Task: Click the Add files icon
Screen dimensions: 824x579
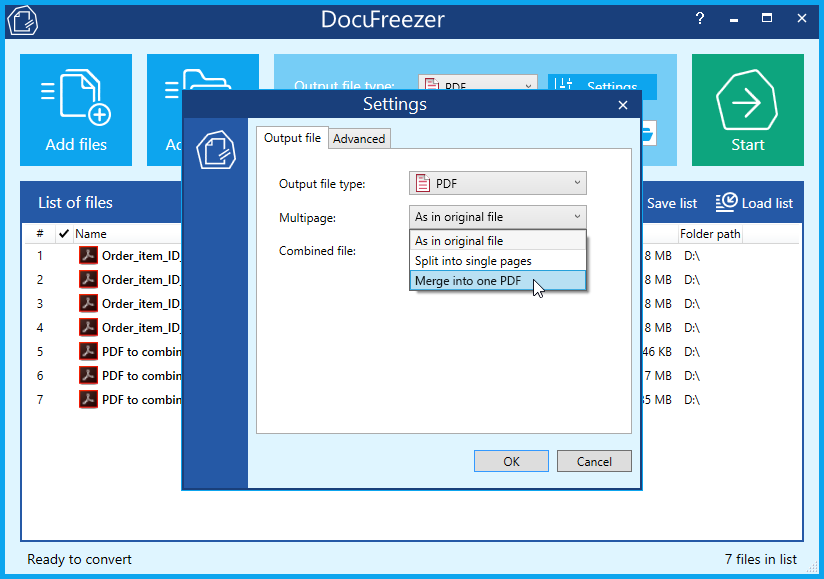Action: [x=75, y=95]
